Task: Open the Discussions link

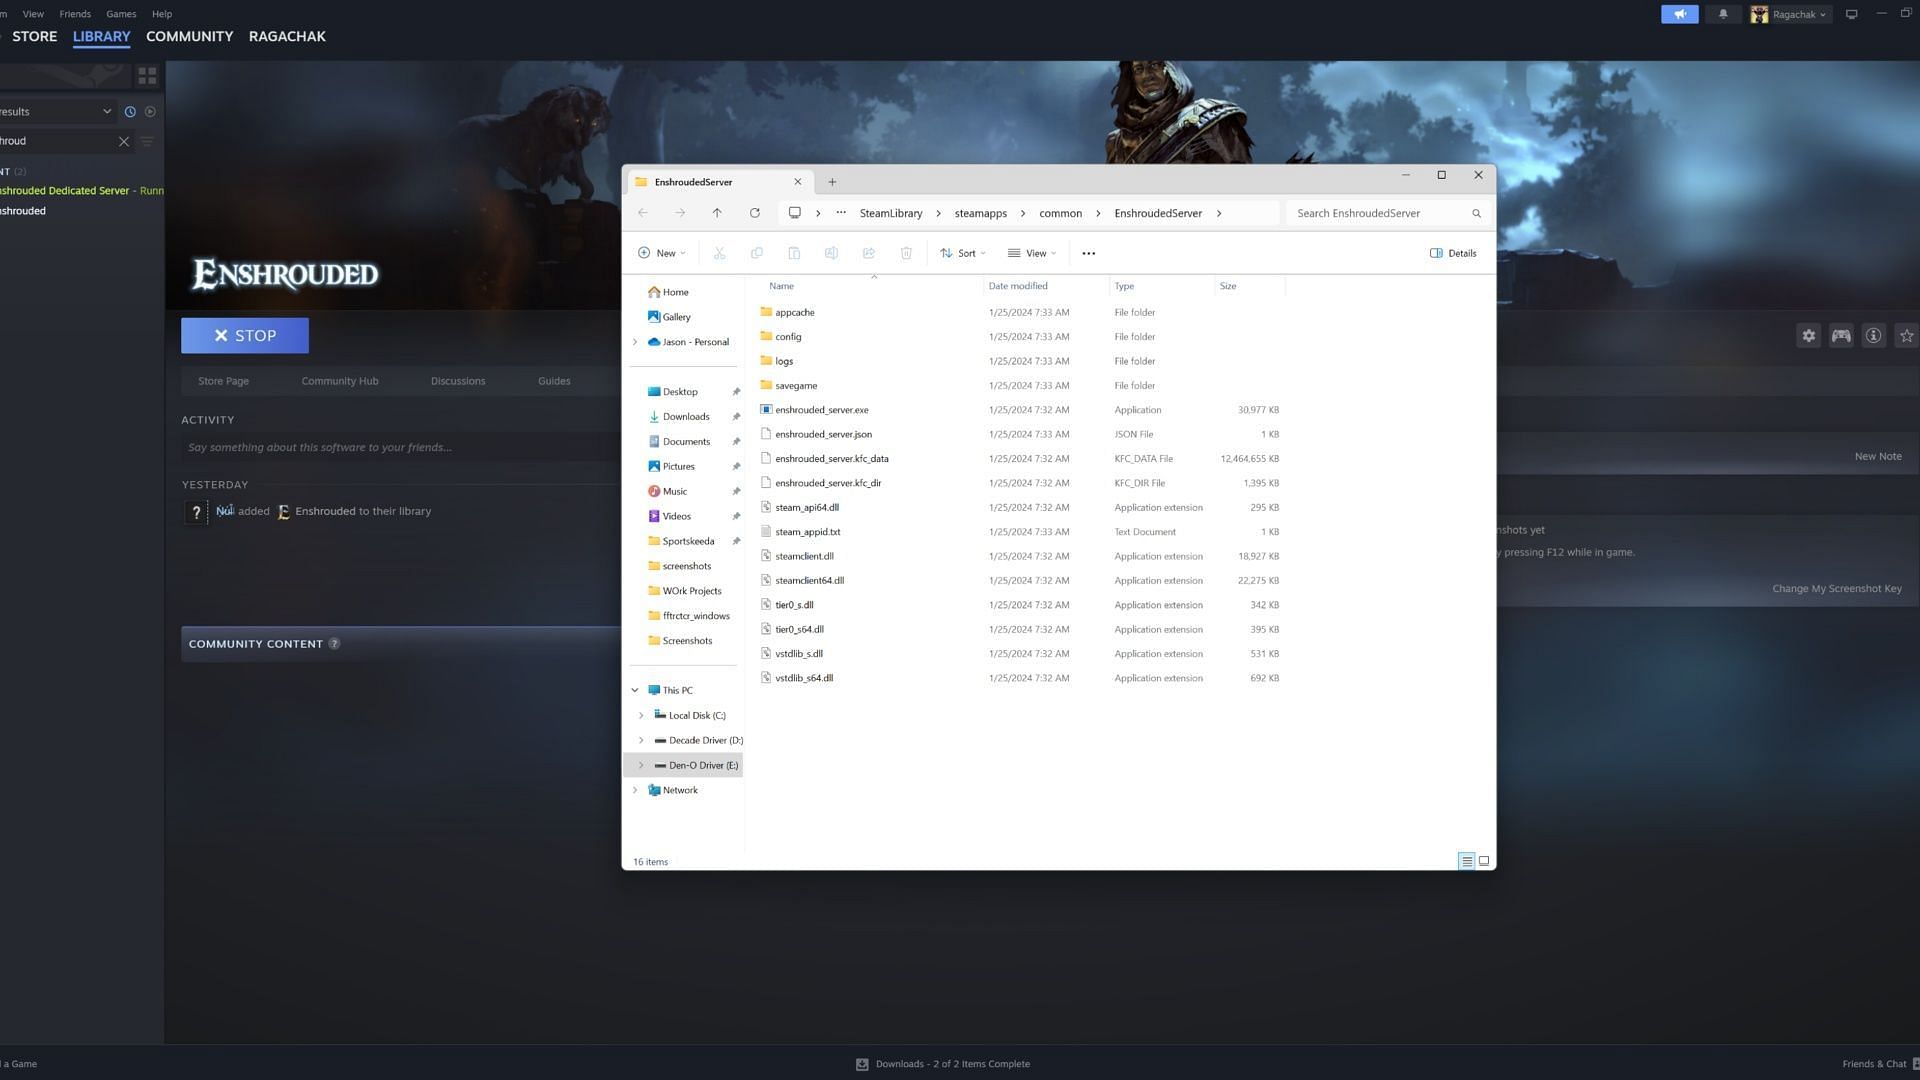Action: click(x=458, y=381)
